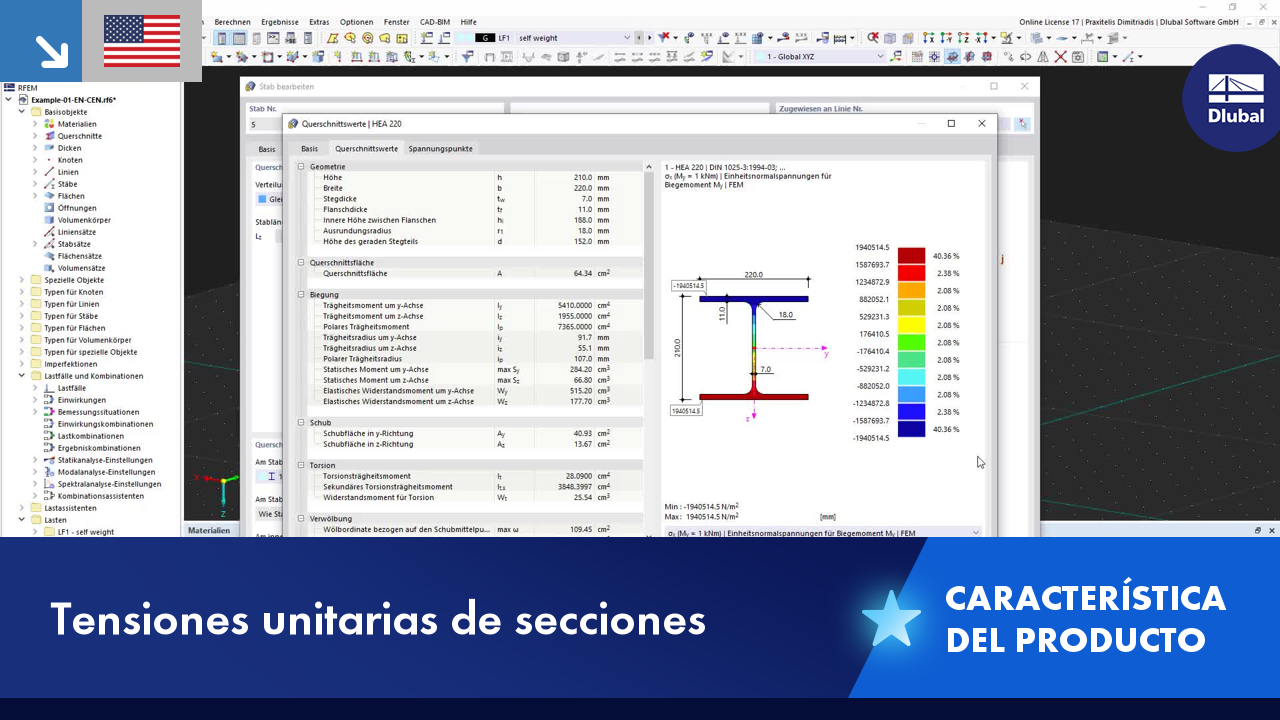Click the view in Z direction icon
1280x720 pixels.
click(963, 38)
